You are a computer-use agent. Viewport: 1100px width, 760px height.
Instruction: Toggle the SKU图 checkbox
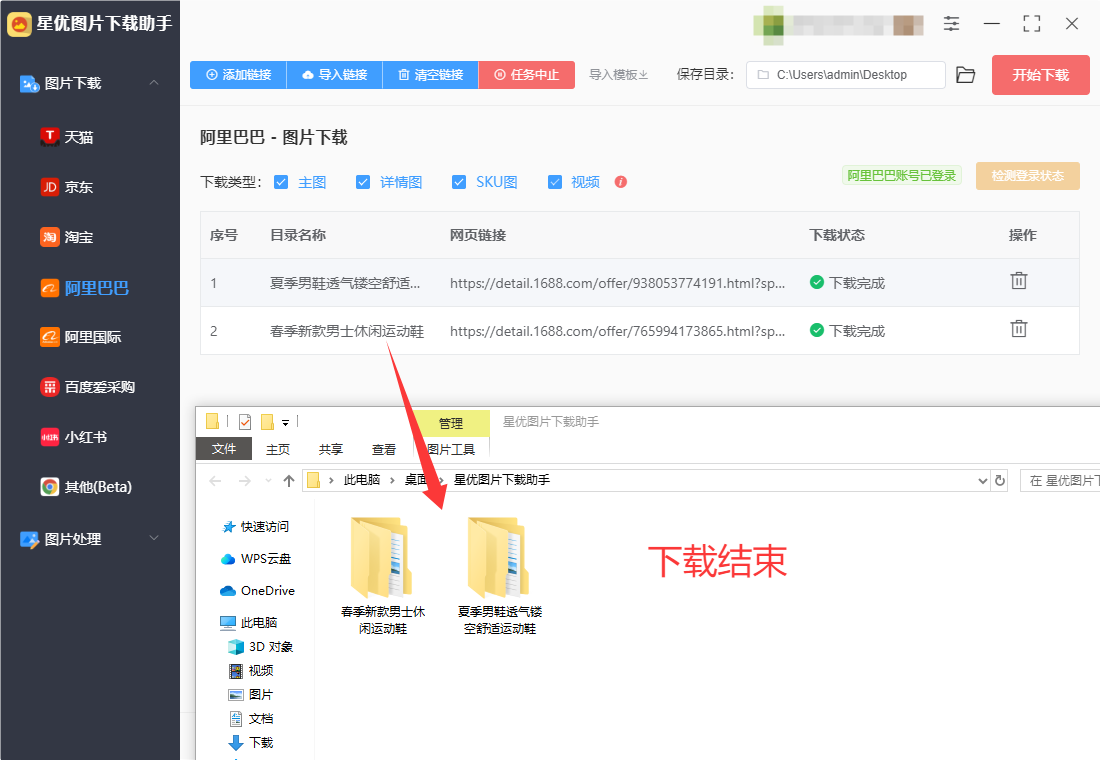point(459,182)
